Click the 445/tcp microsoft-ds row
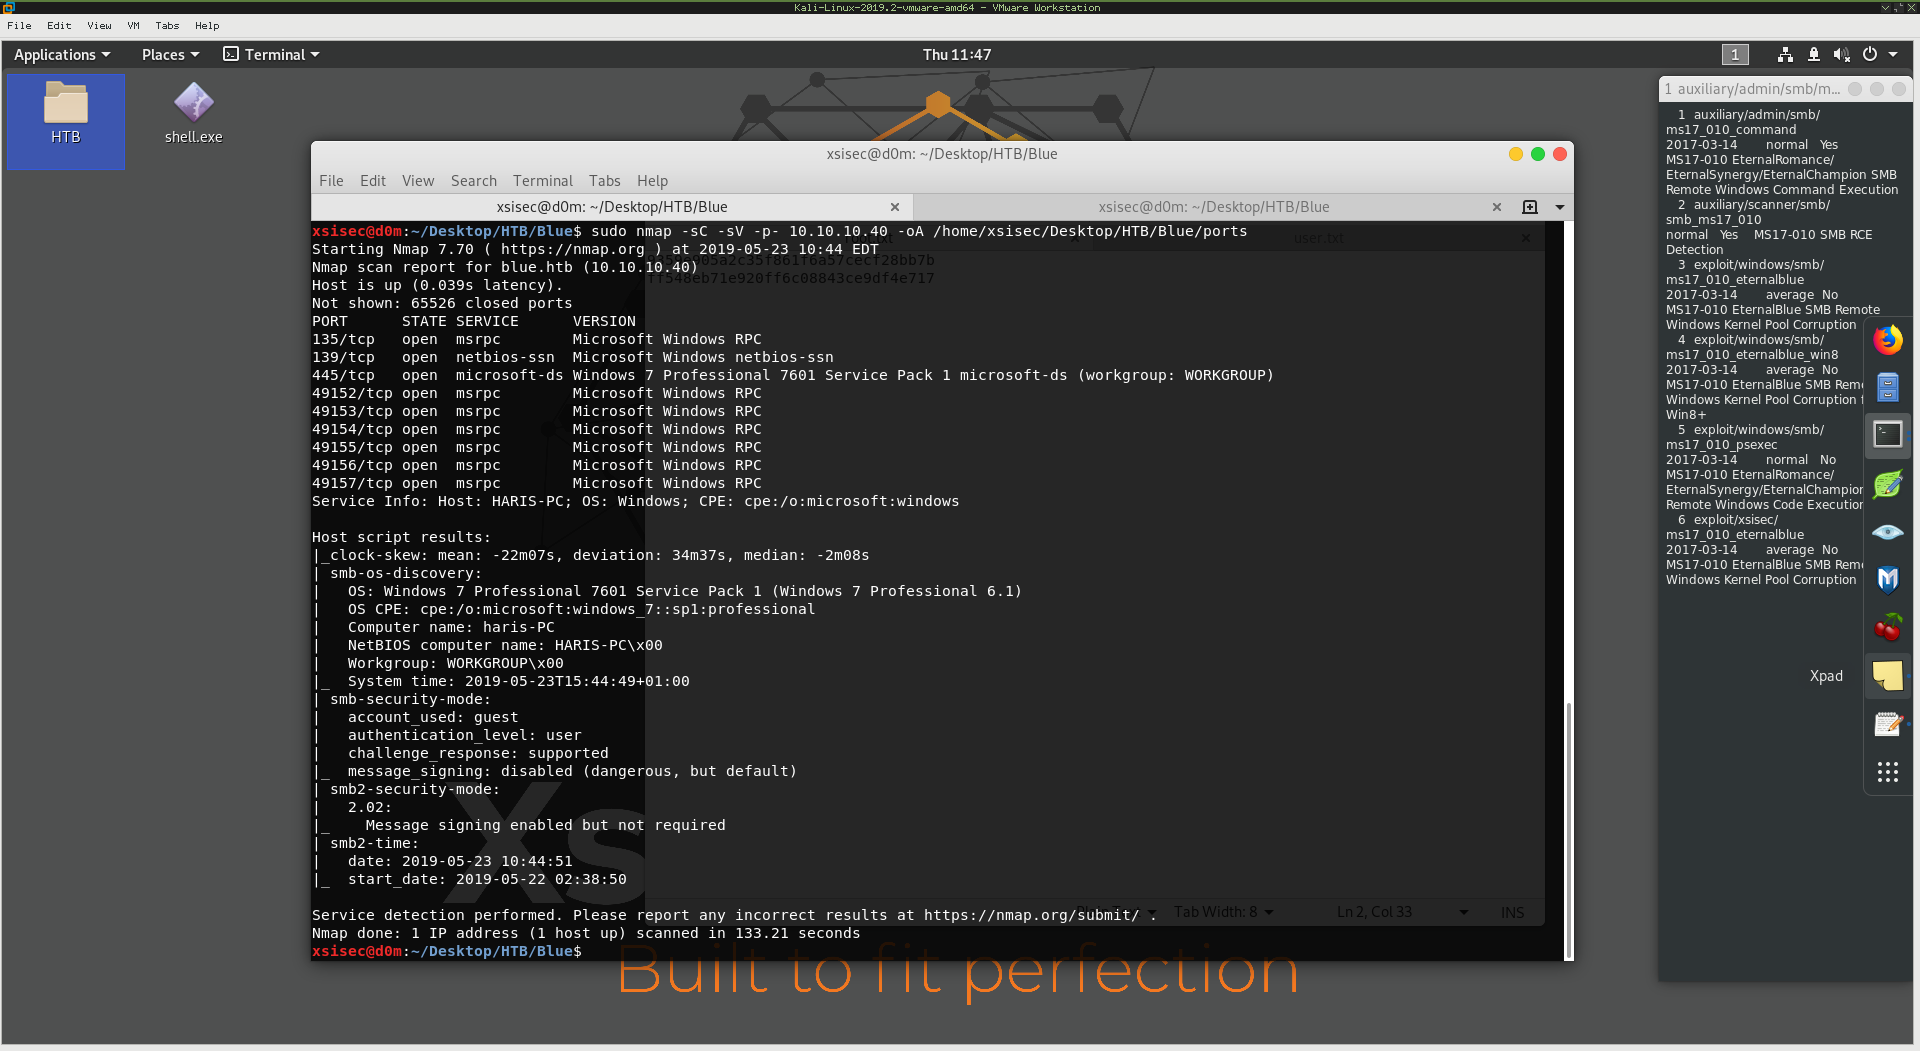This screenshot has width=1920, height=1051. [793, 375]
